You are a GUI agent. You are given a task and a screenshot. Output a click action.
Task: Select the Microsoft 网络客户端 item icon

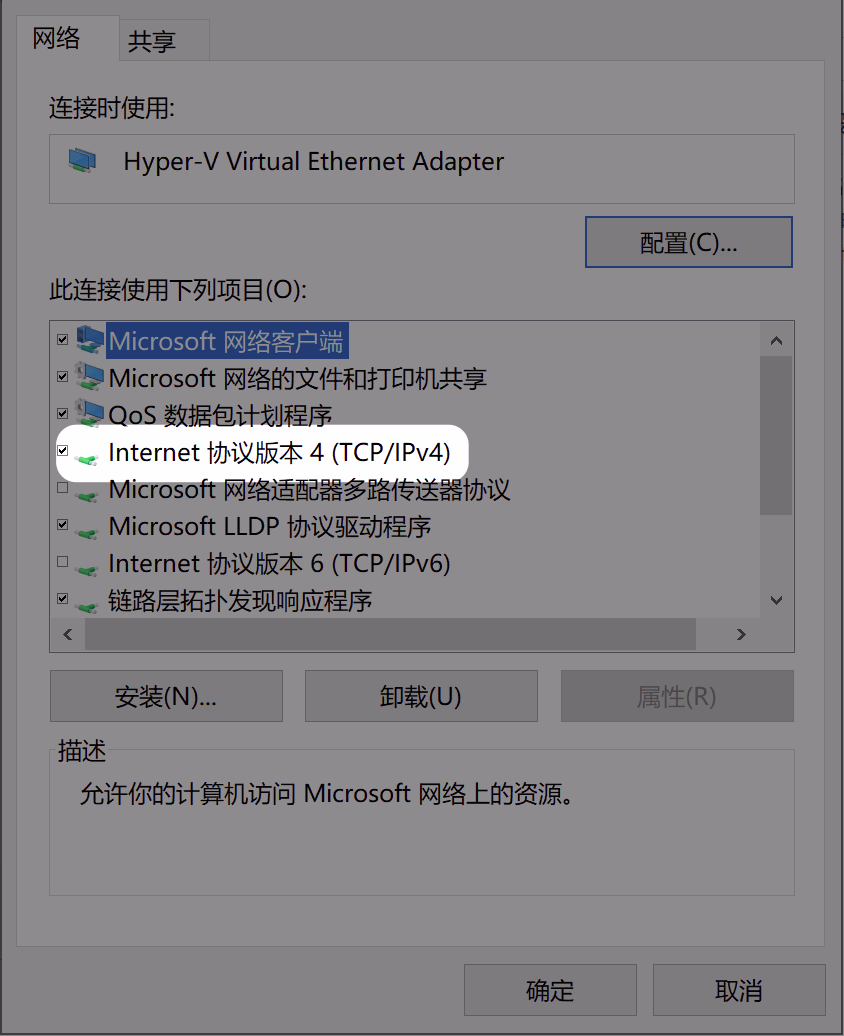coord(89,340)
